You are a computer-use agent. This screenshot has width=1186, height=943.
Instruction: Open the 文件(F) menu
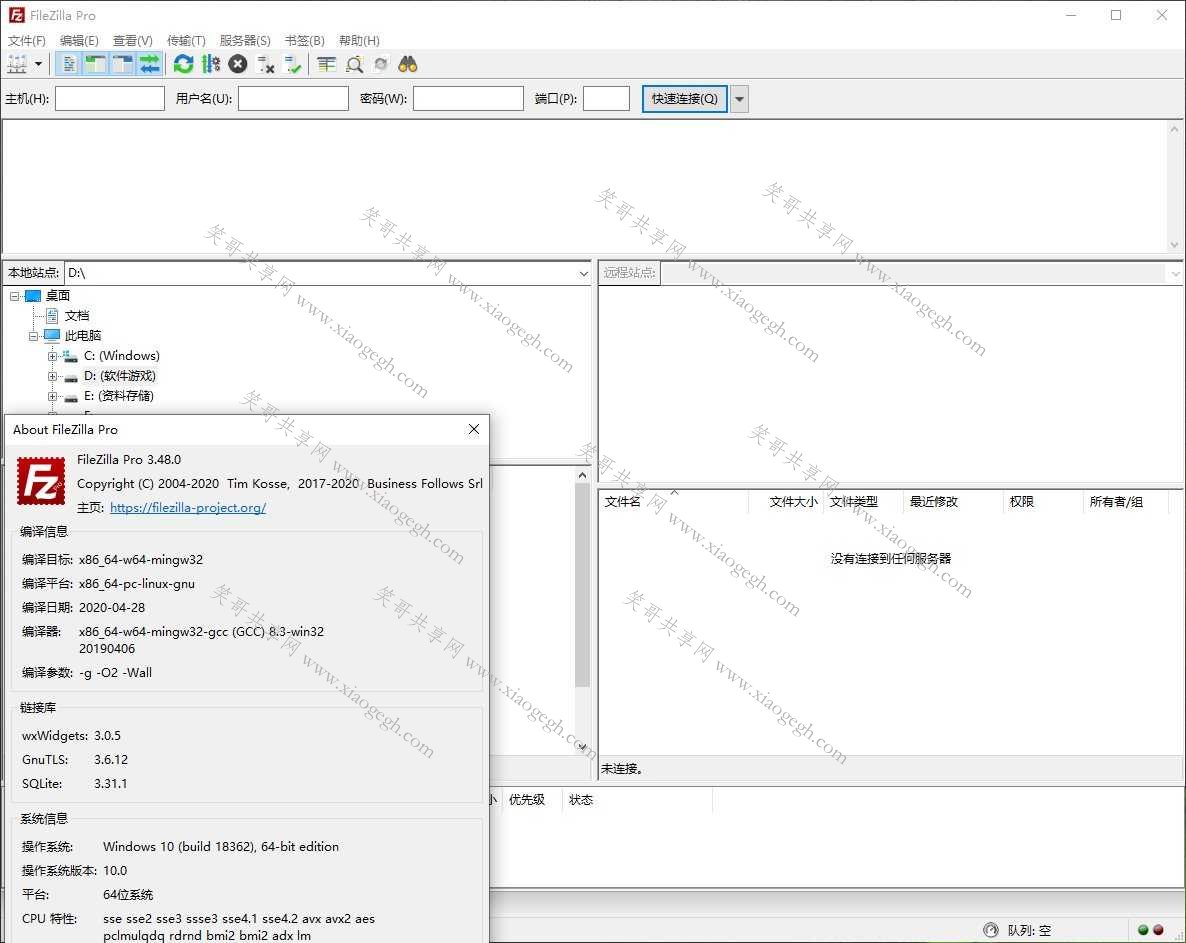tap(26, 40)
